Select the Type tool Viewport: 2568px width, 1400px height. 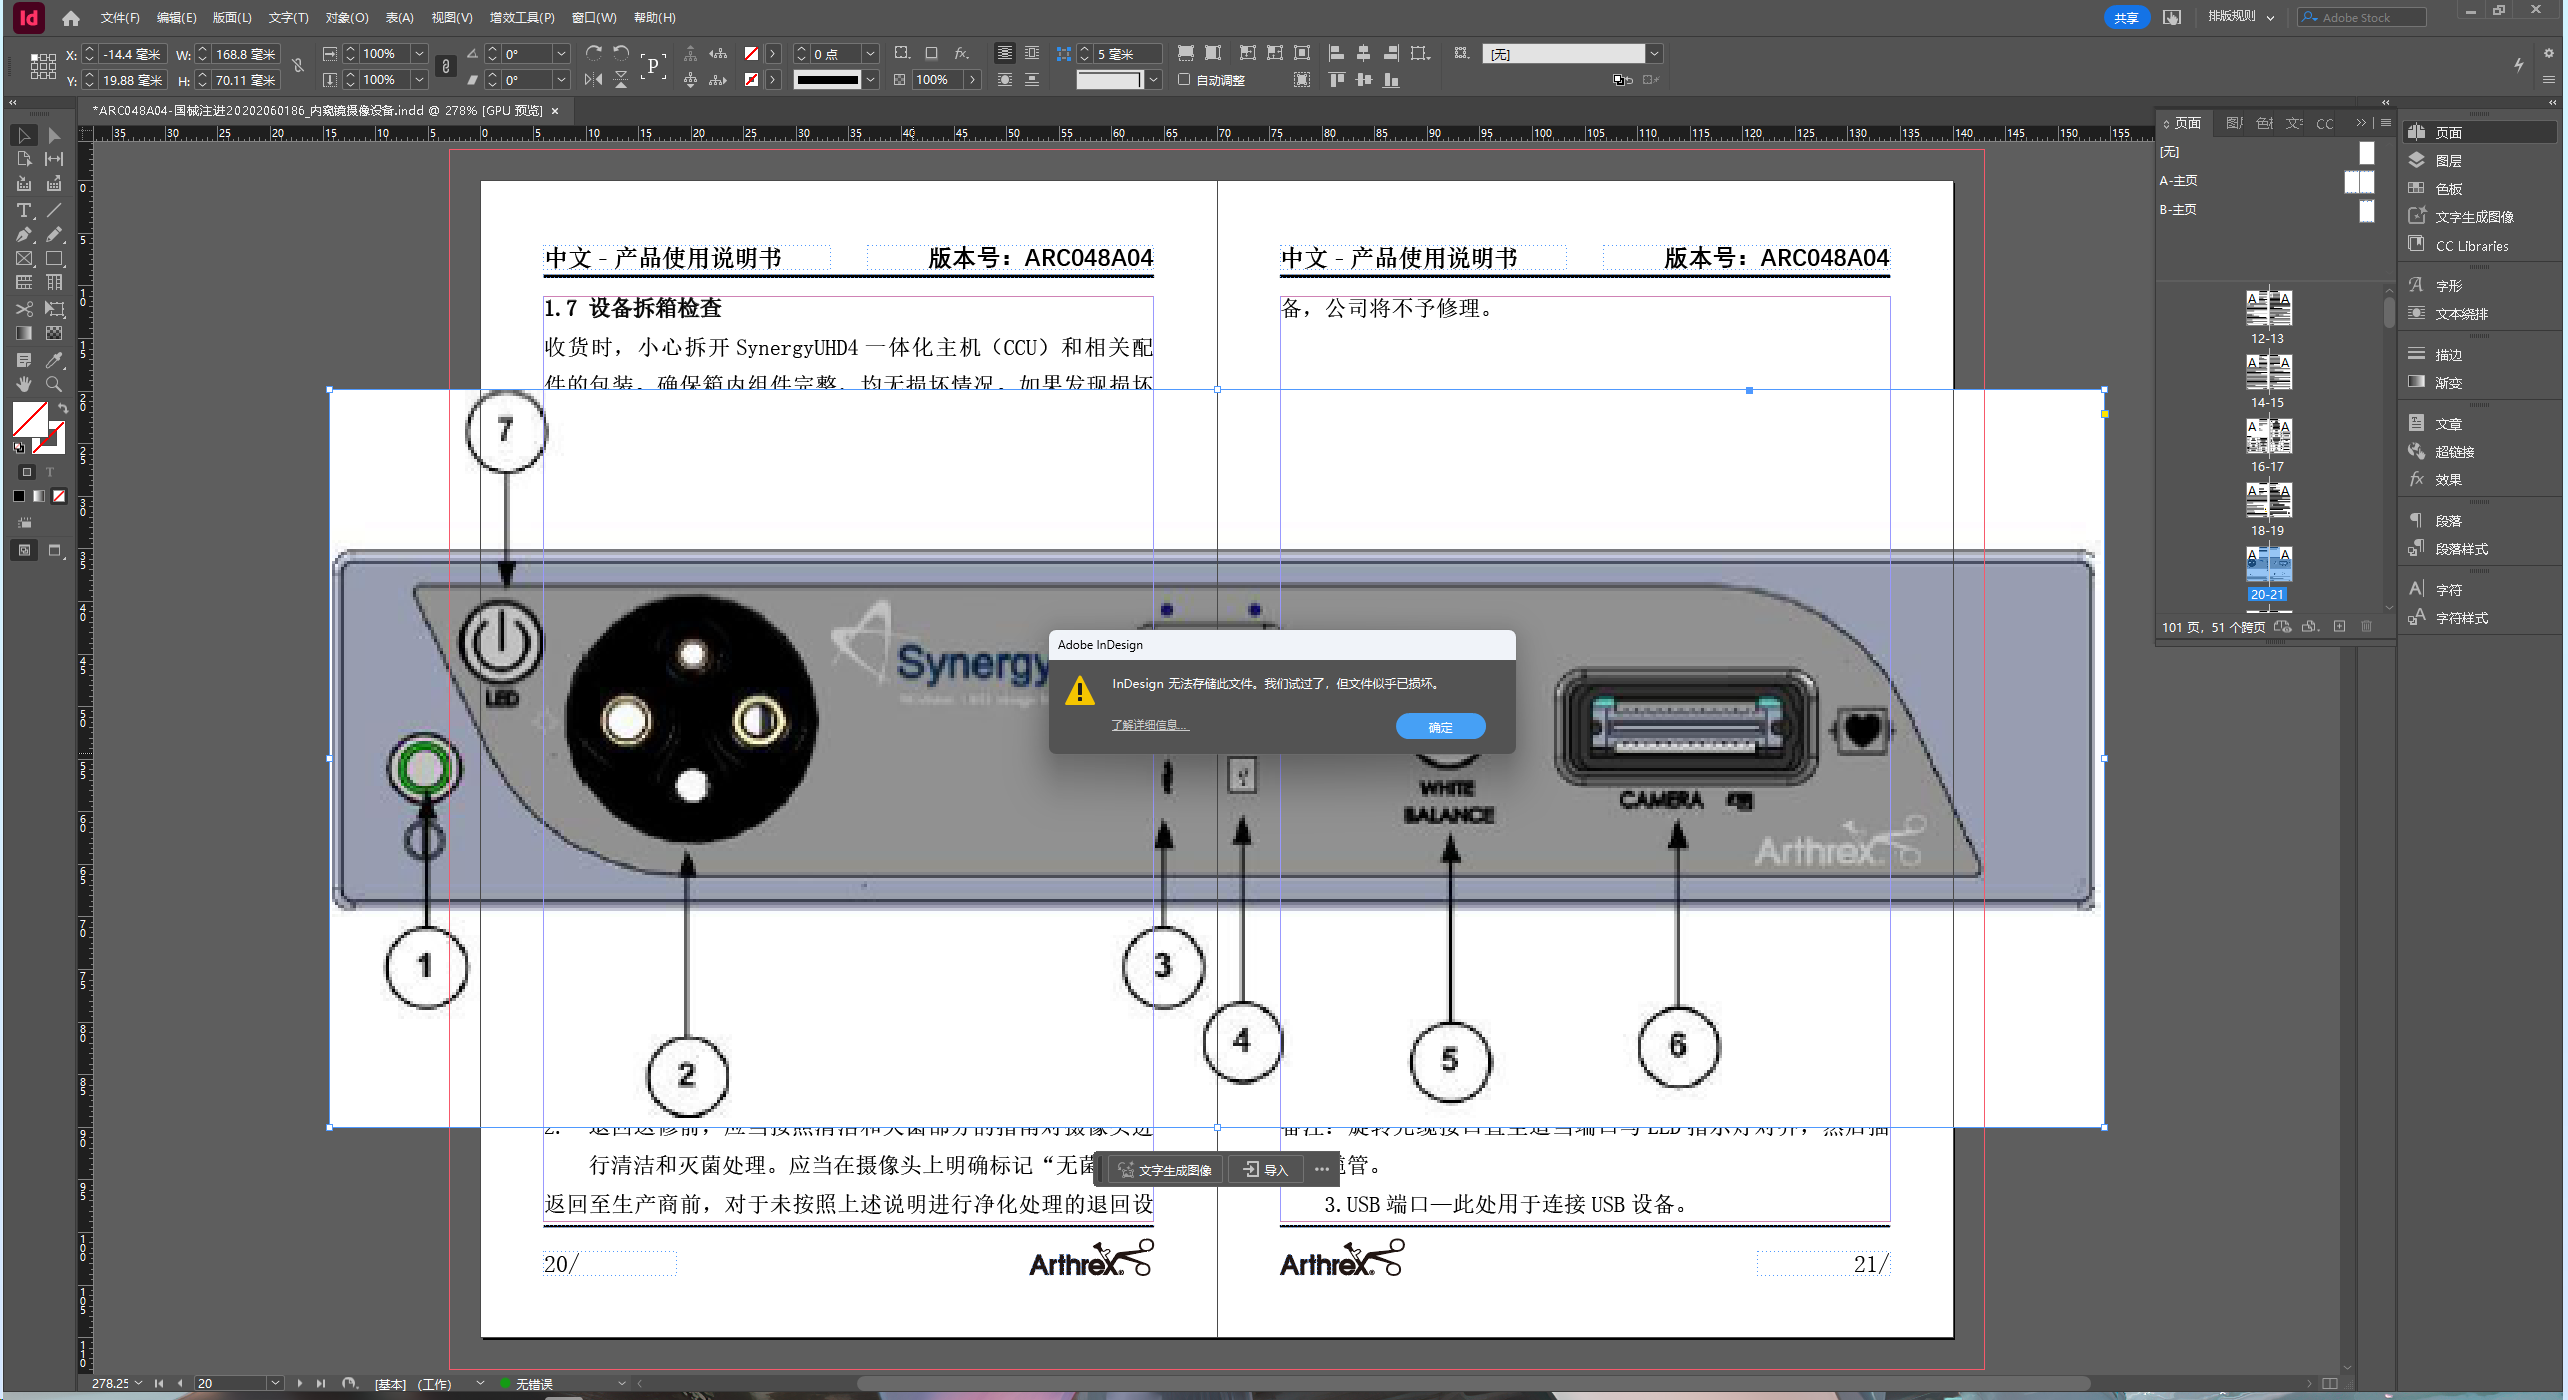coord(23,210)
